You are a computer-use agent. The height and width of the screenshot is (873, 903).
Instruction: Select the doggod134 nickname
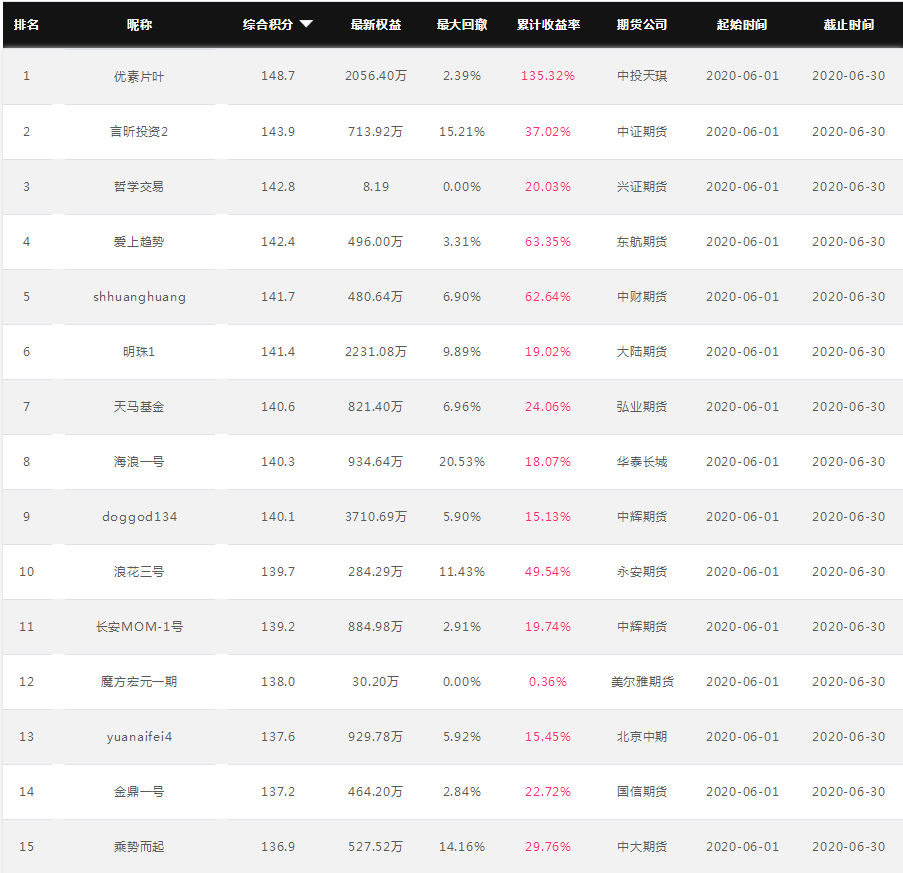pos(139,517)
